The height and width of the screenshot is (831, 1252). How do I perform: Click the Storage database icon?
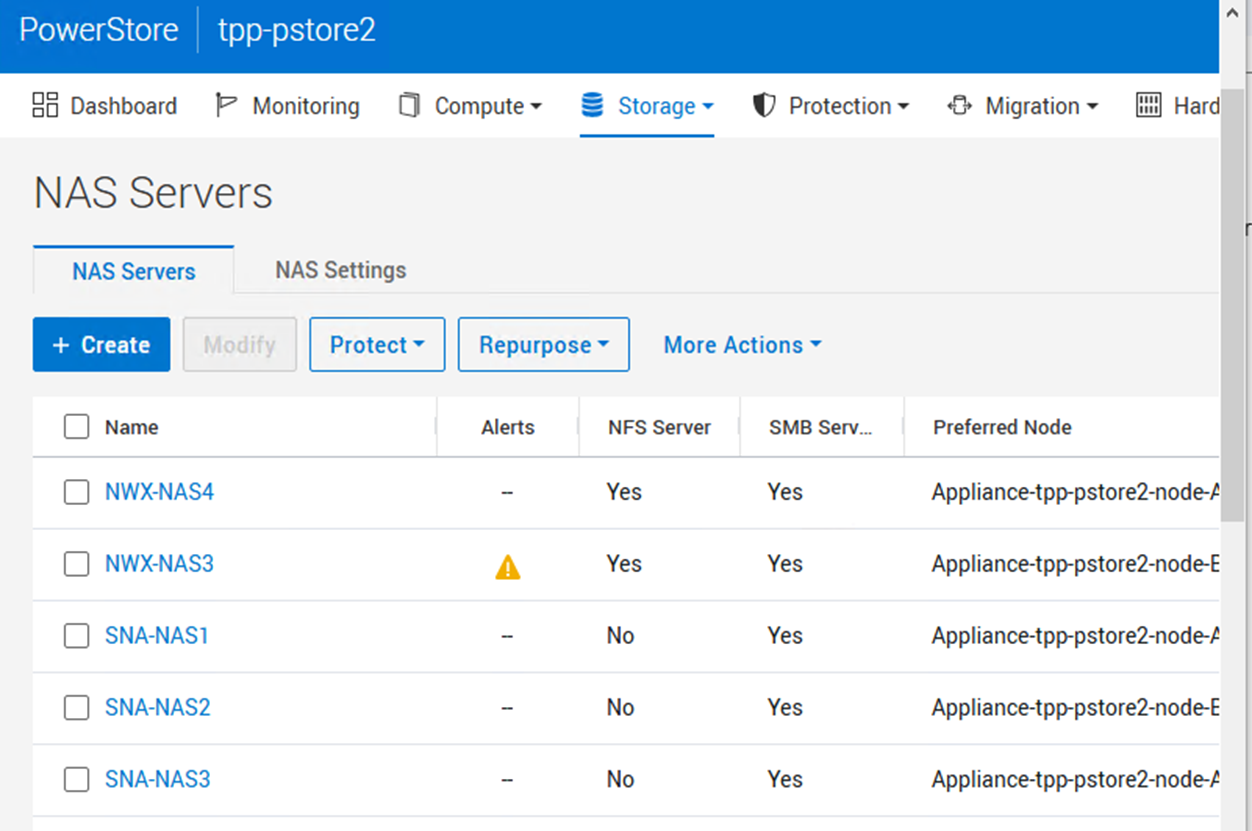coord(592,105)
